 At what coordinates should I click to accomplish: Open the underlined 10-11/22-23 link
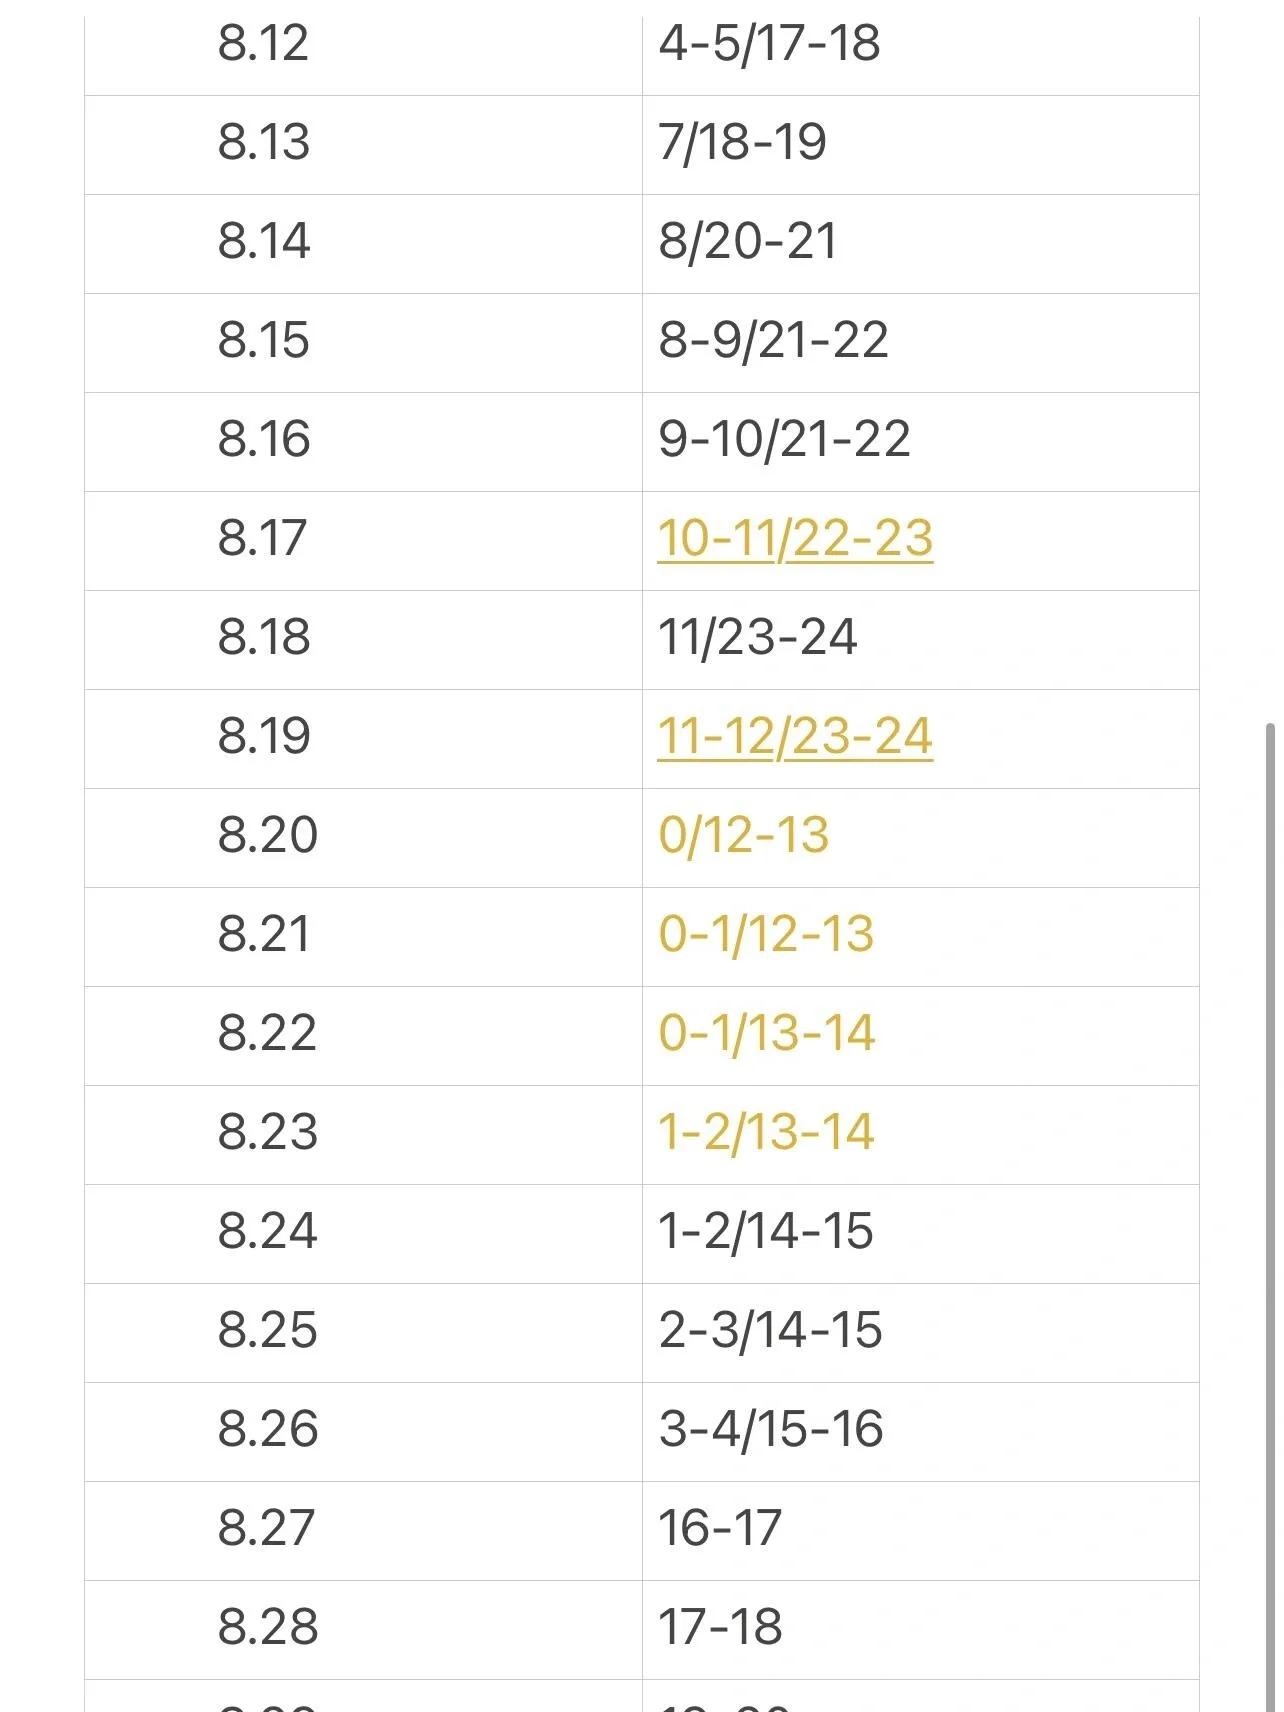pyautogui.click(x=795, y=539)
